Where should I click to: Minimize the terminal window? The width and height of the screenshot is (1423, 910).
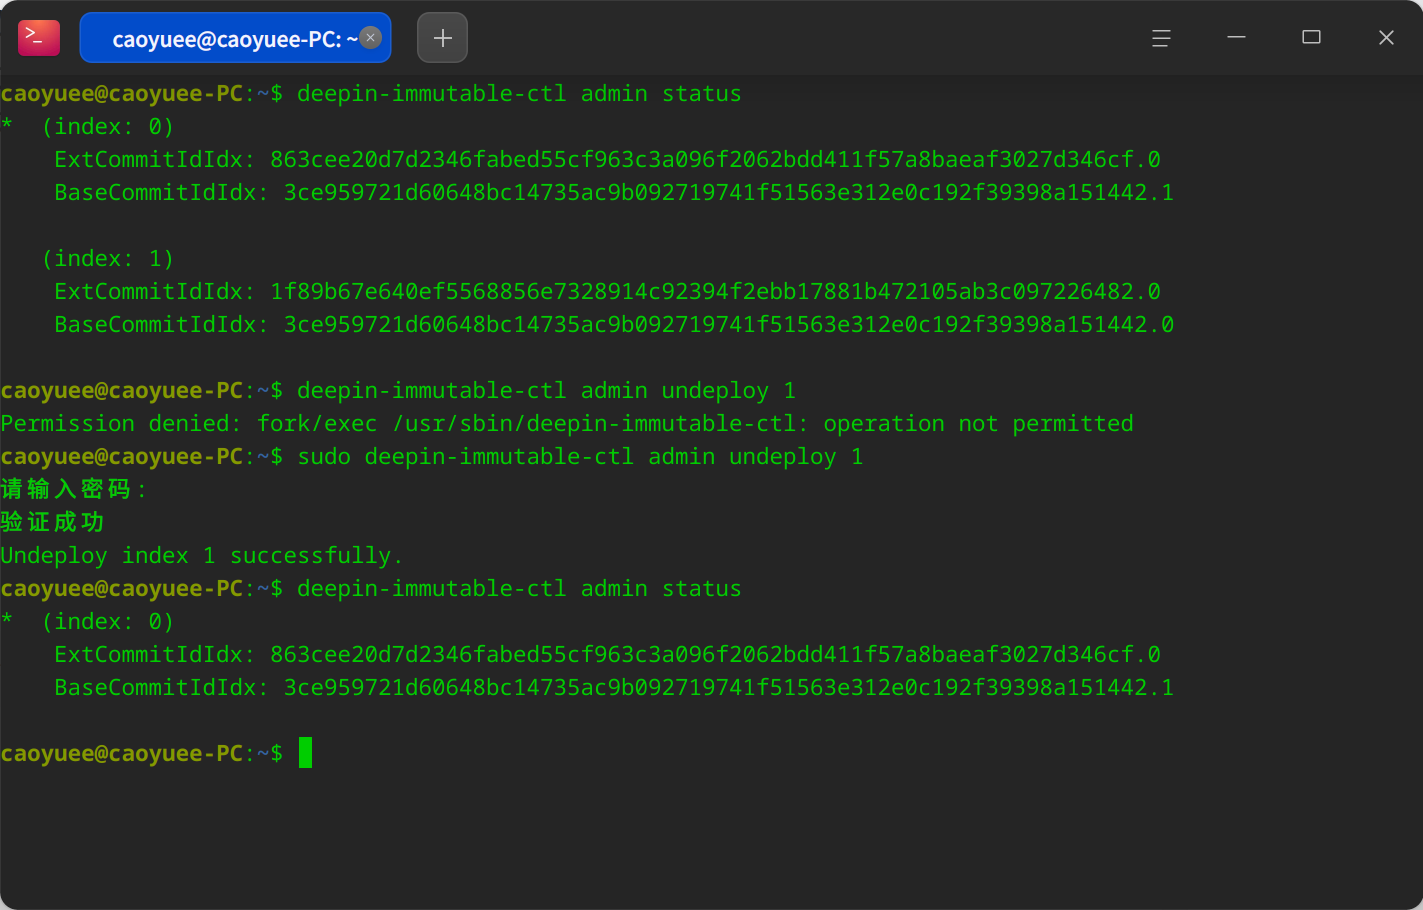[1236, 38]
